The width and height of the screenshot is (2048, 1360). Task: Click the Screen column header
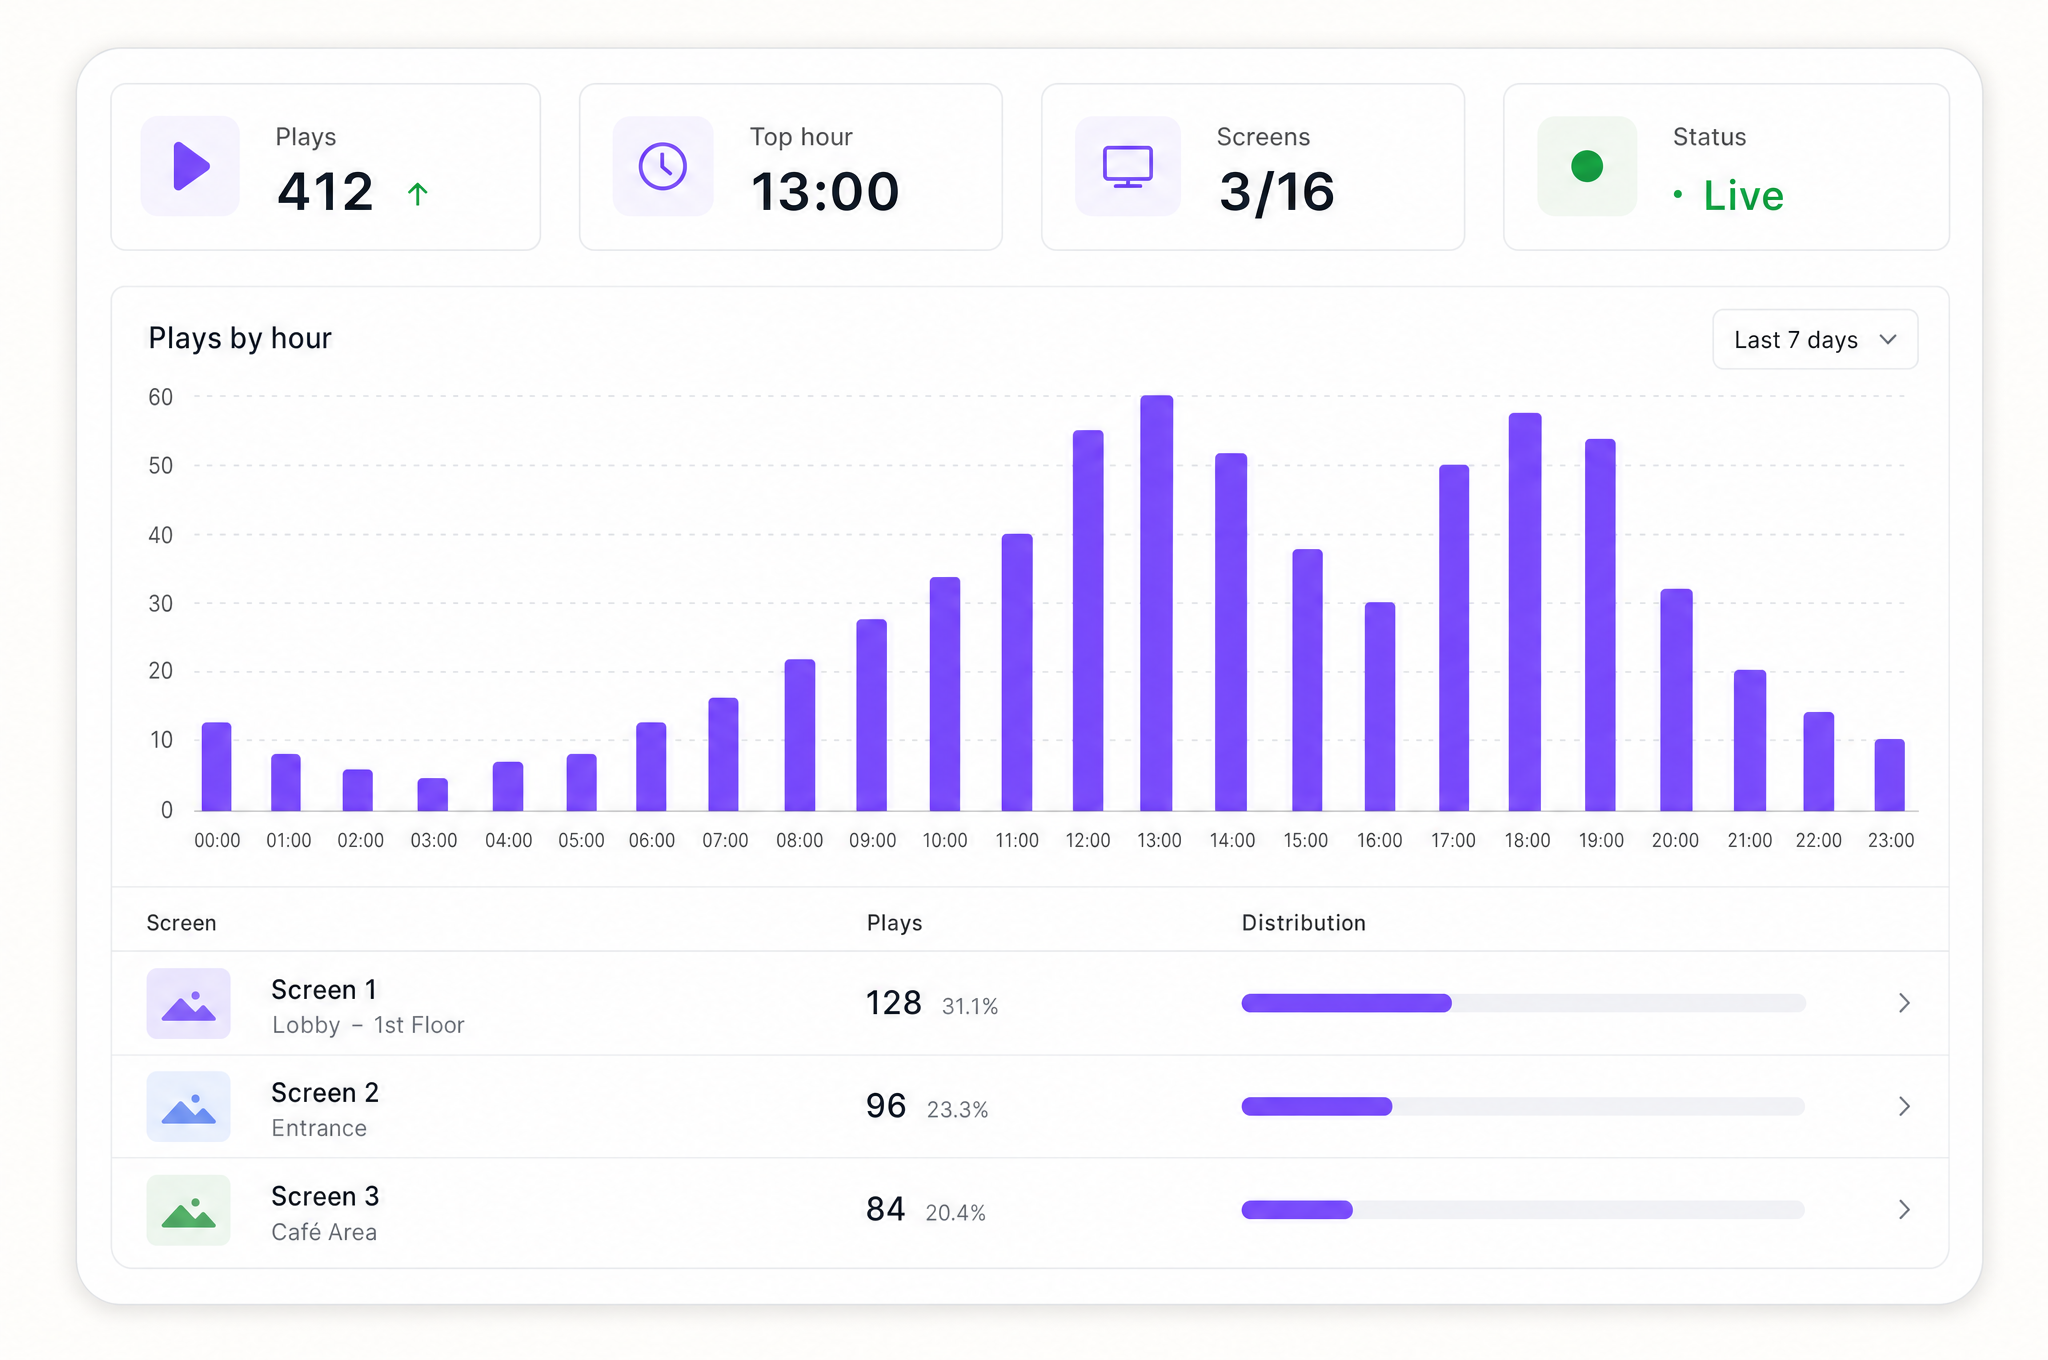point(182,923)
